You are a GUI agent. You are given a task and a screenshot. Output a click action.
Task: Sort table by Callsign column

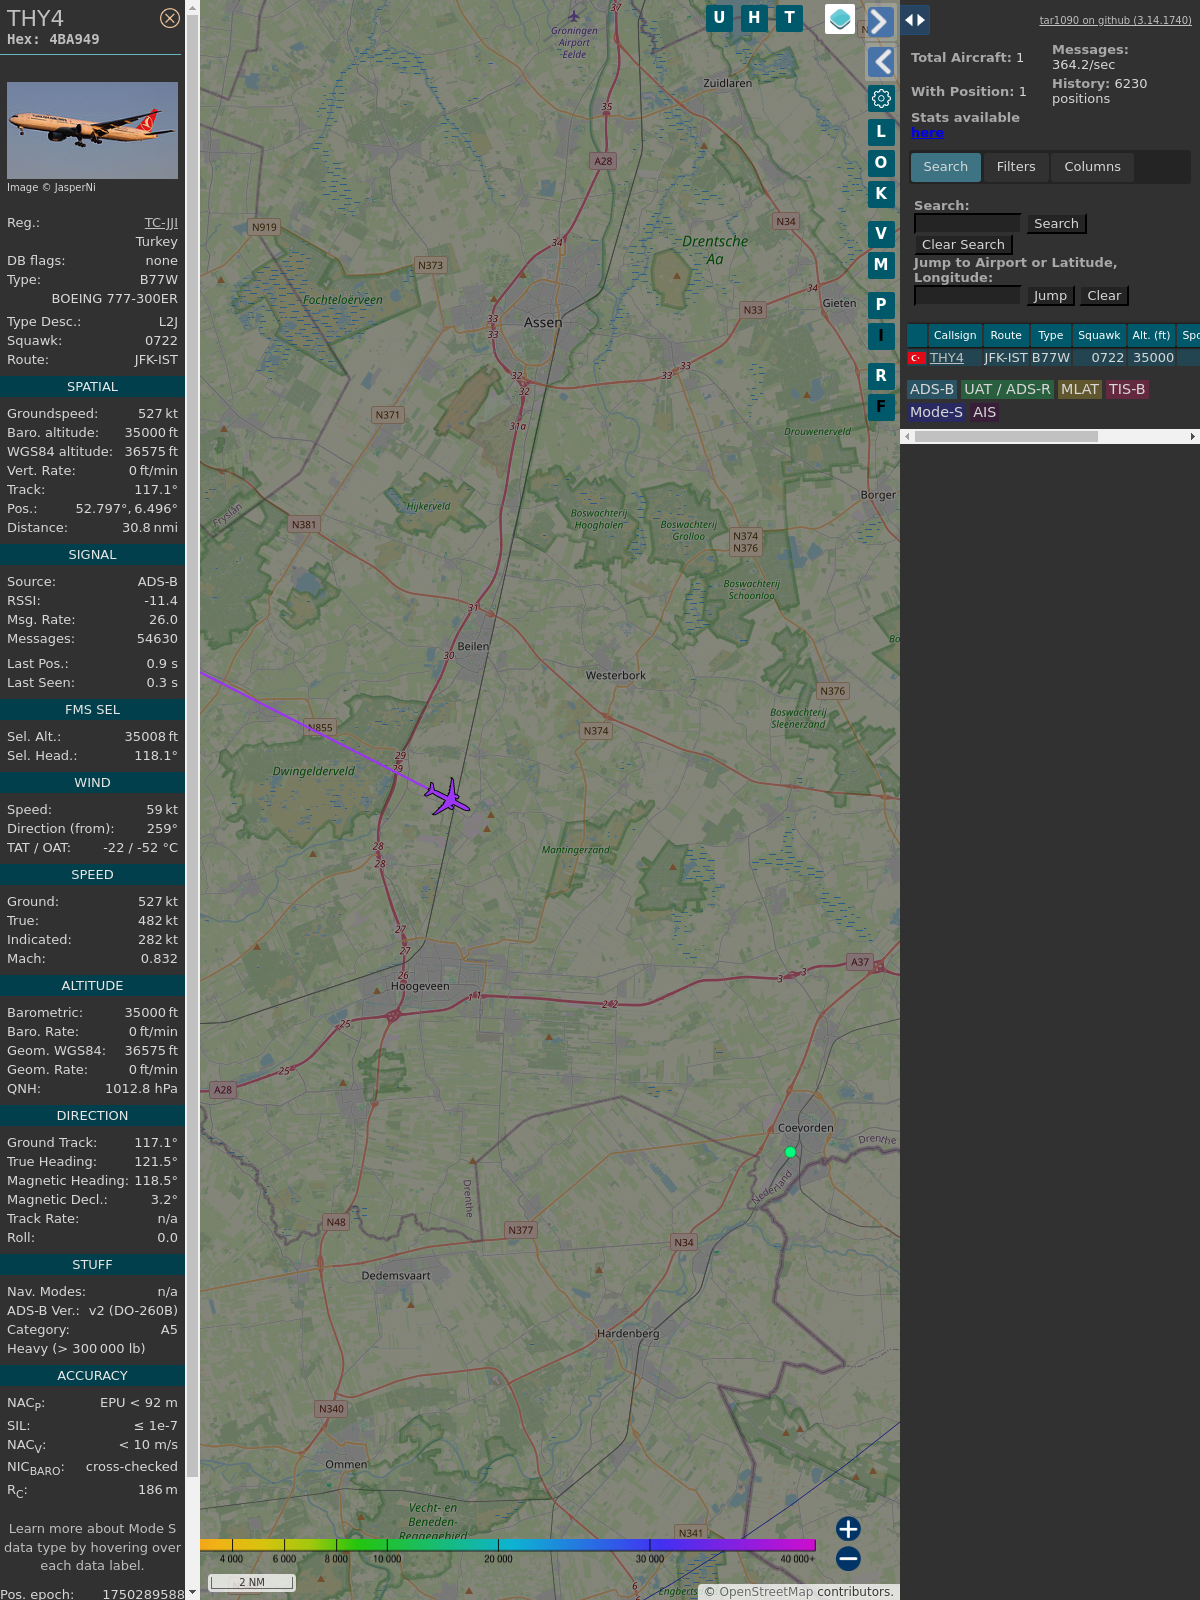[955, 336]
